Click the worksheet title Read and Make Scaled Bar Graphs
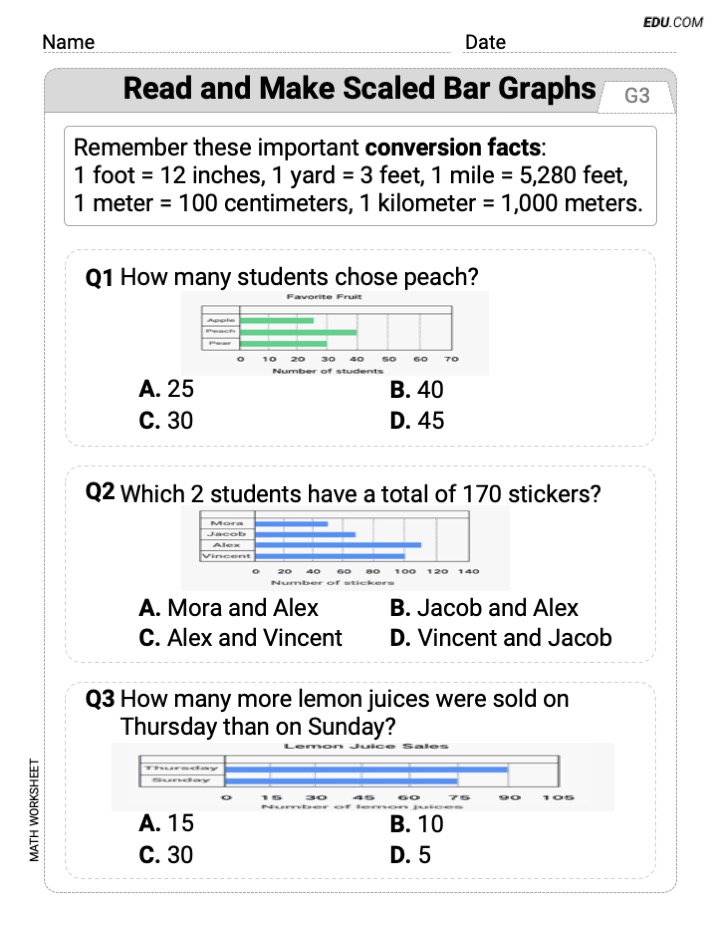The height and width of the screenshot is (932, 720). (x=359, y=89)
